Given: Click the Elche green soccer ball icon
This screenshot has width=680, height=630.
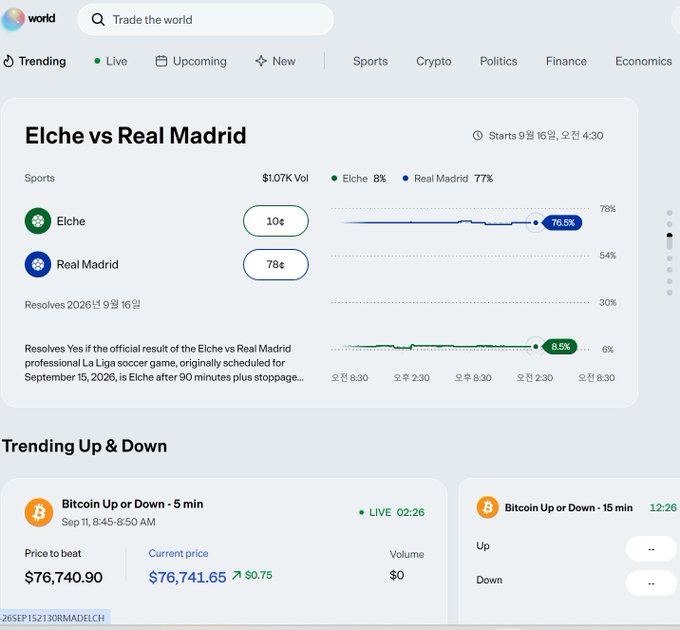Looking at the screenshot, I should (x=38, y=221).
